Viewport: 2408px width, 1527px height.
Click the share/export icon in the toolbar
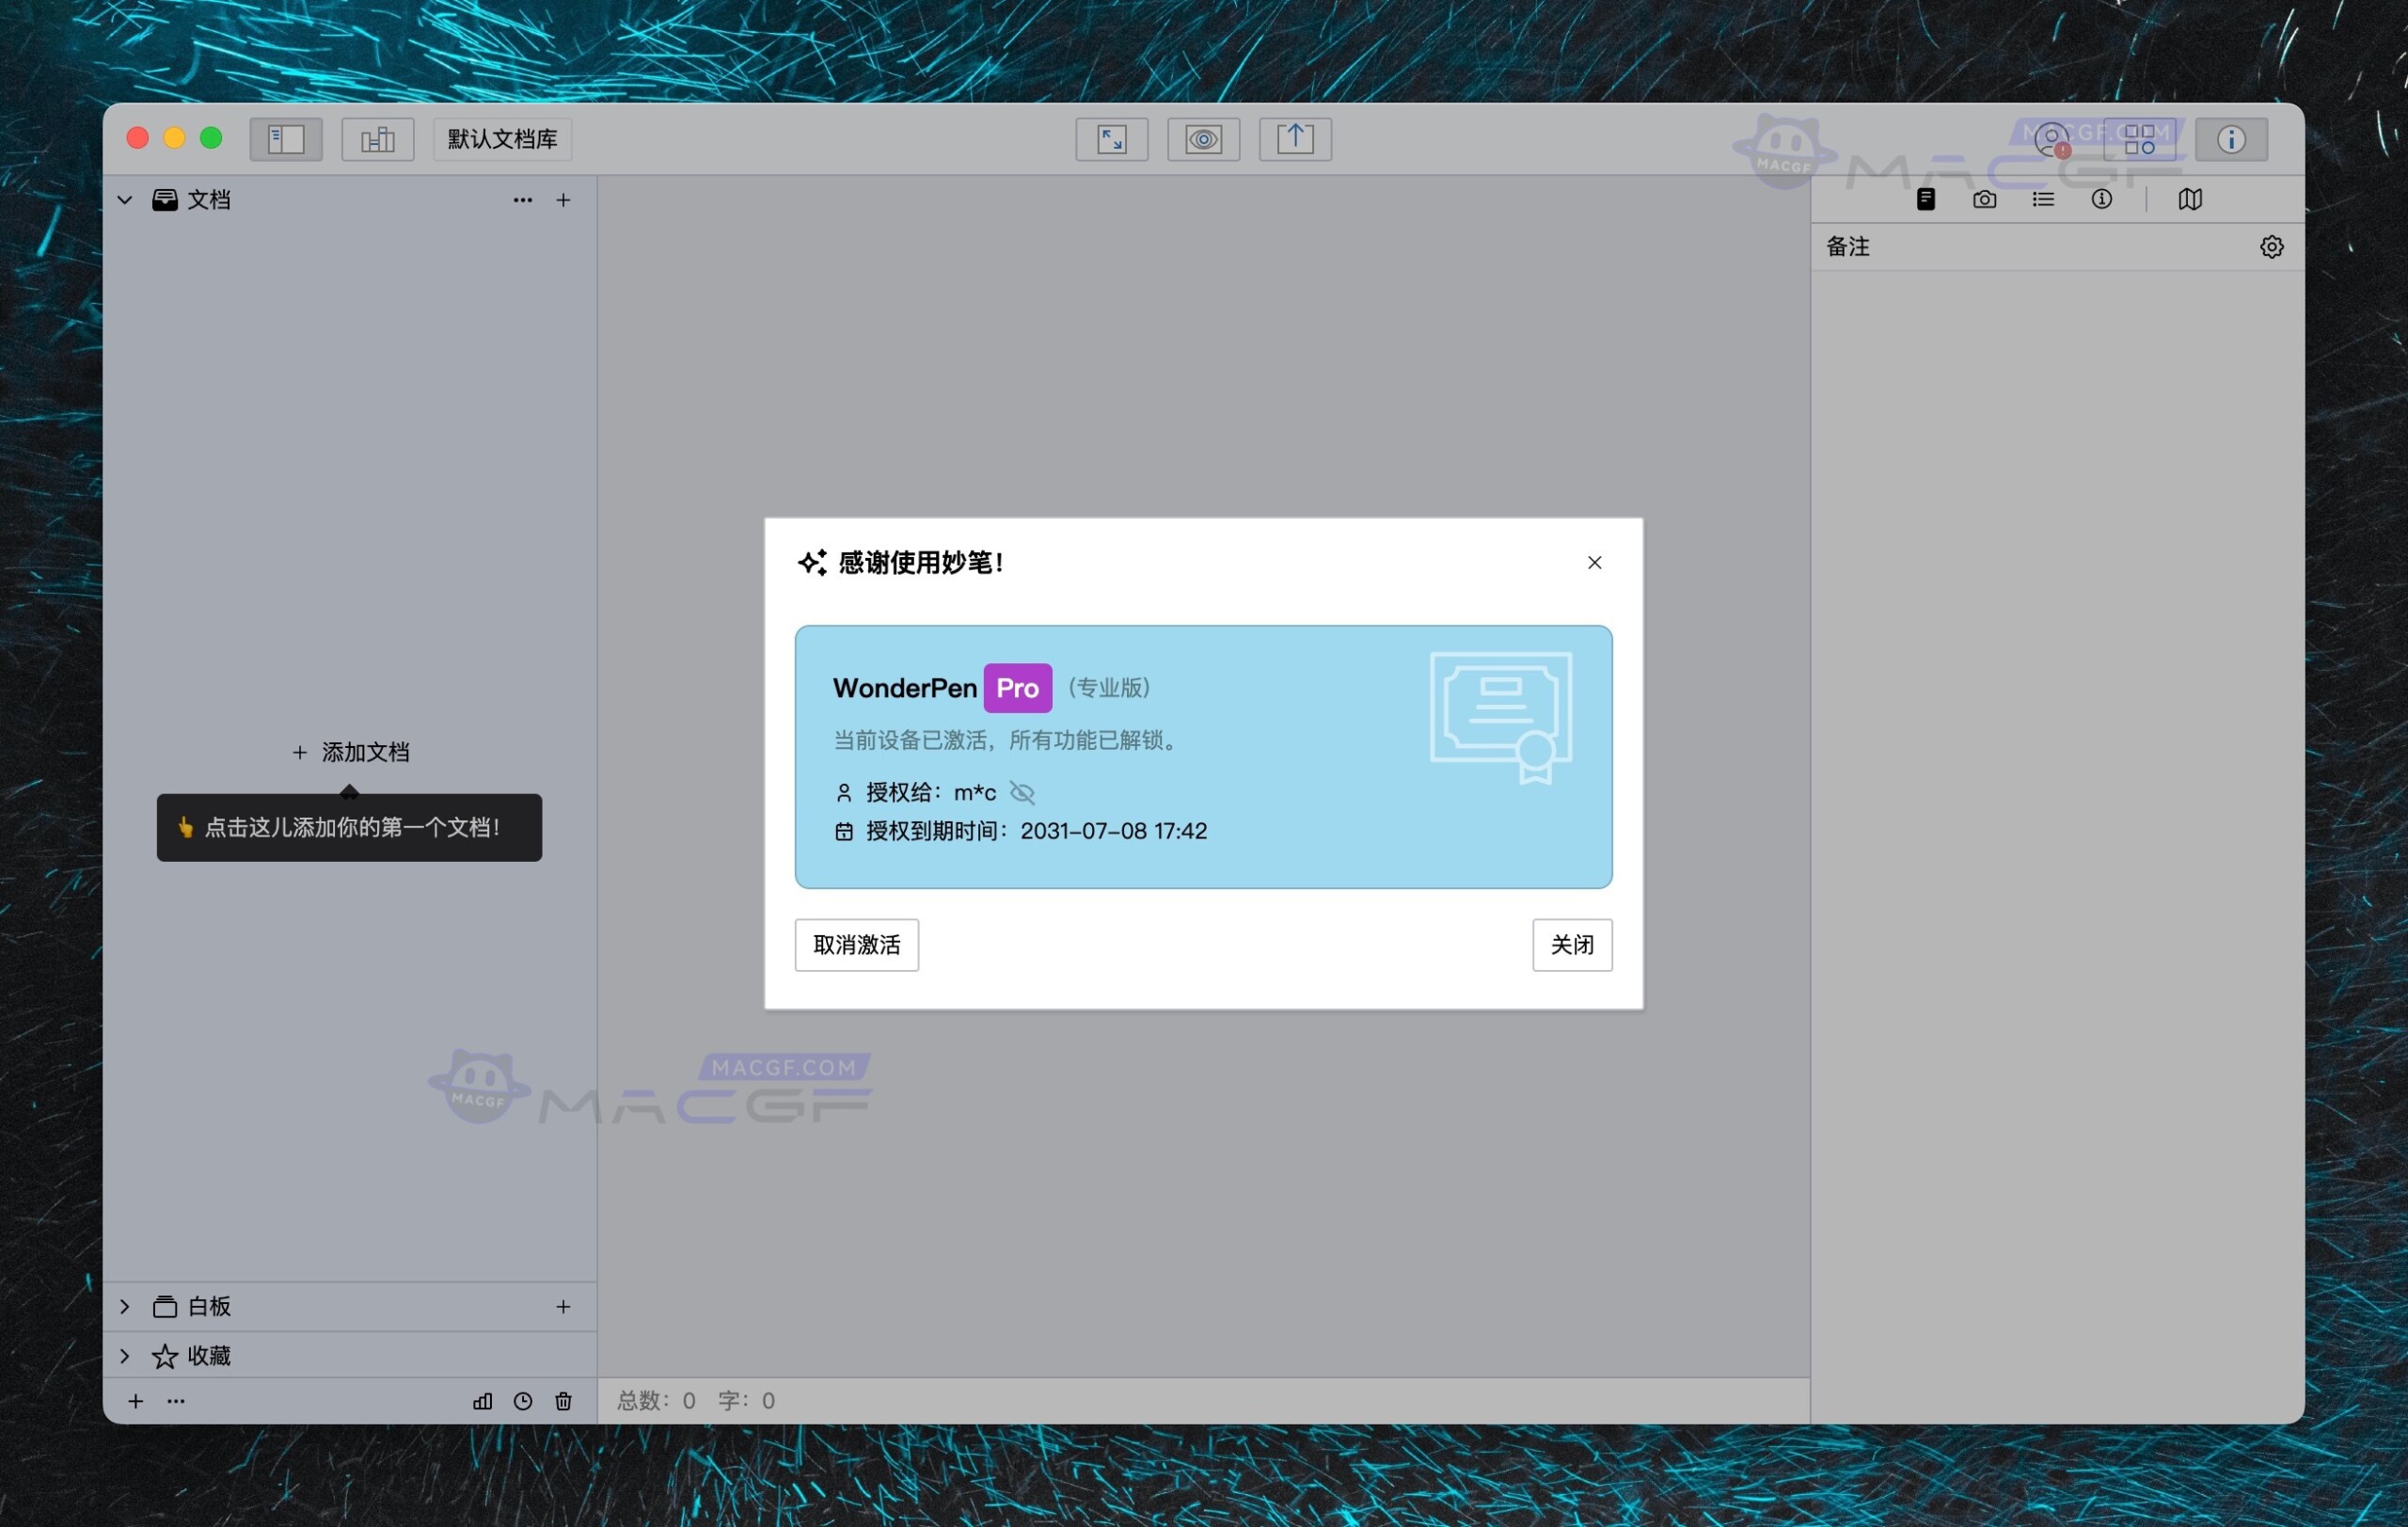tap(1294, 139)
